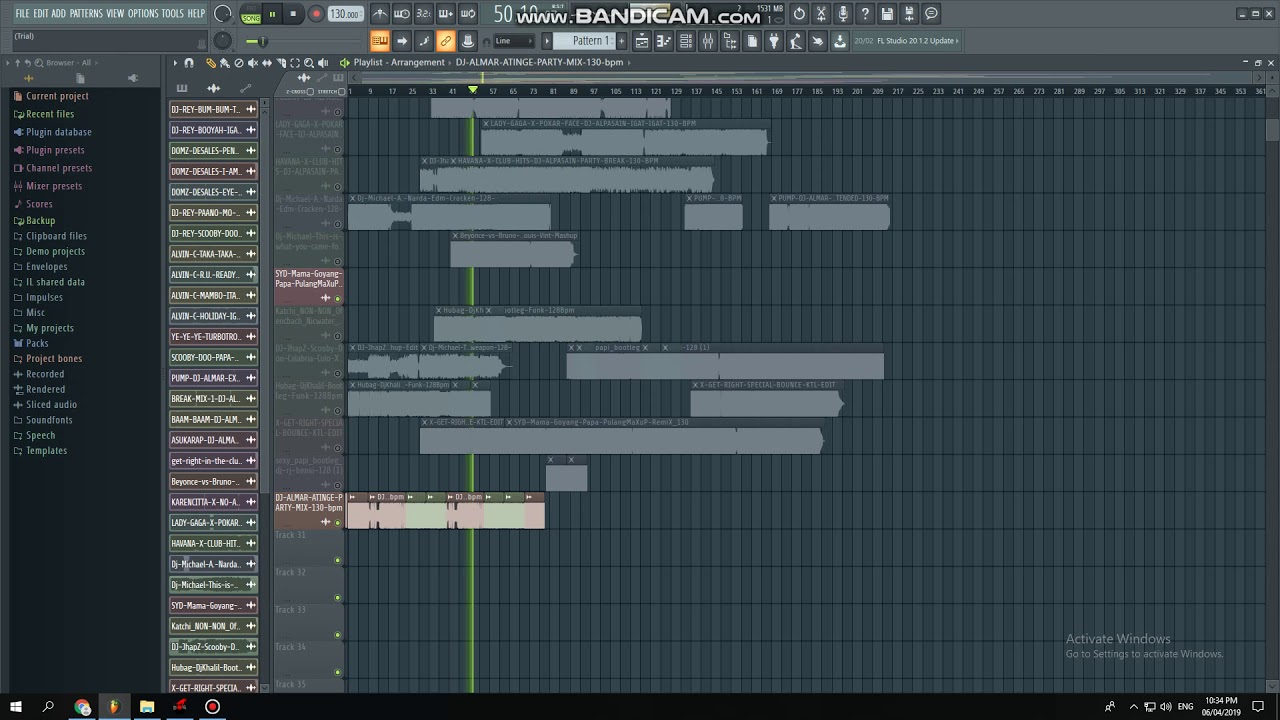The width and height of the screenshot is (1280, 720).
Task: Open the EDIT menu
Action: (41, 14)
